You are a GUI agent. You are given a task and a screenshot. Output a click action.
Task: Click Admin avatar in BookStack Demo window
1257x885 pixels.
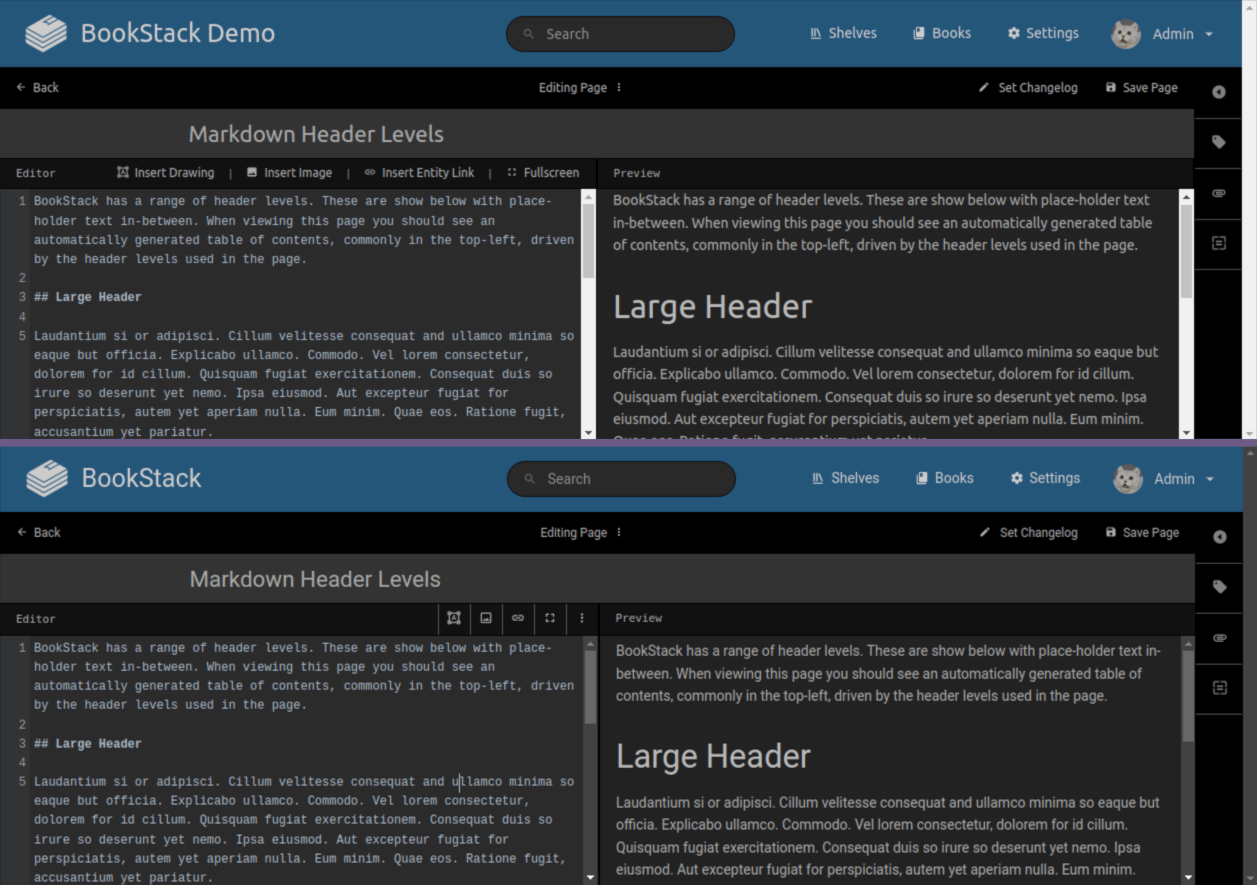1126,34
